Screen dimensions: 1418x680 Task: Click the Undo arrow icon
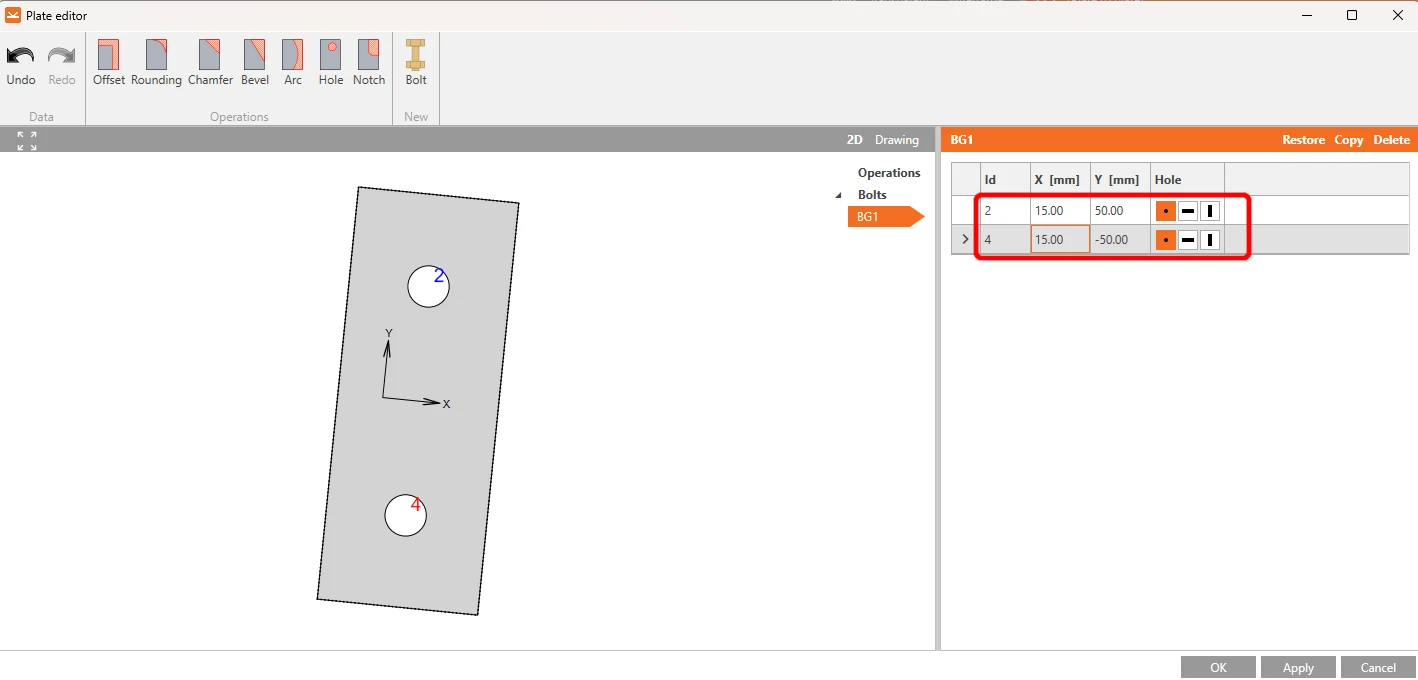[20, 56]
